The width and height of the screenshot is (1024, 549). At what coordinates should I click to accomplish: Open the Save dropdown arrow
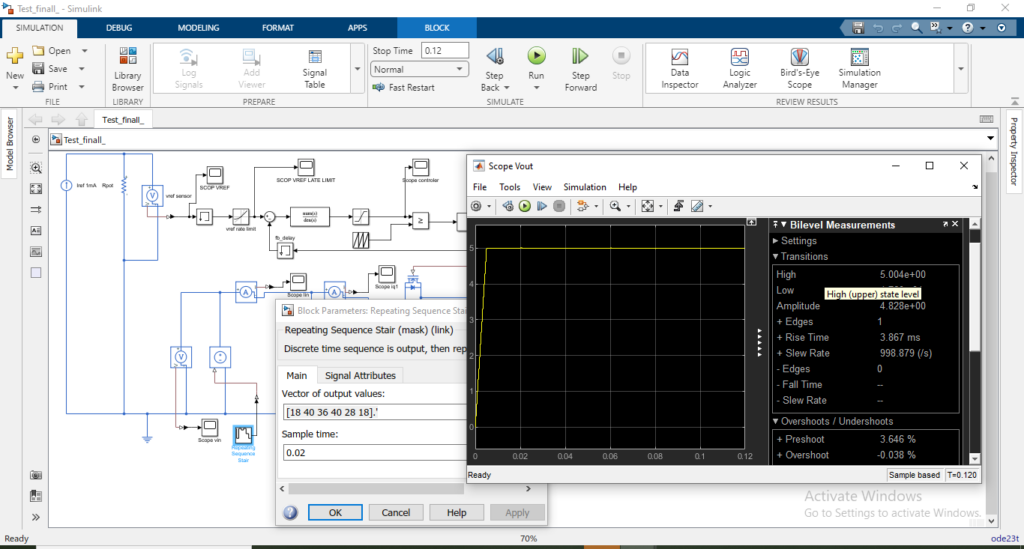[x=82, y=69]
